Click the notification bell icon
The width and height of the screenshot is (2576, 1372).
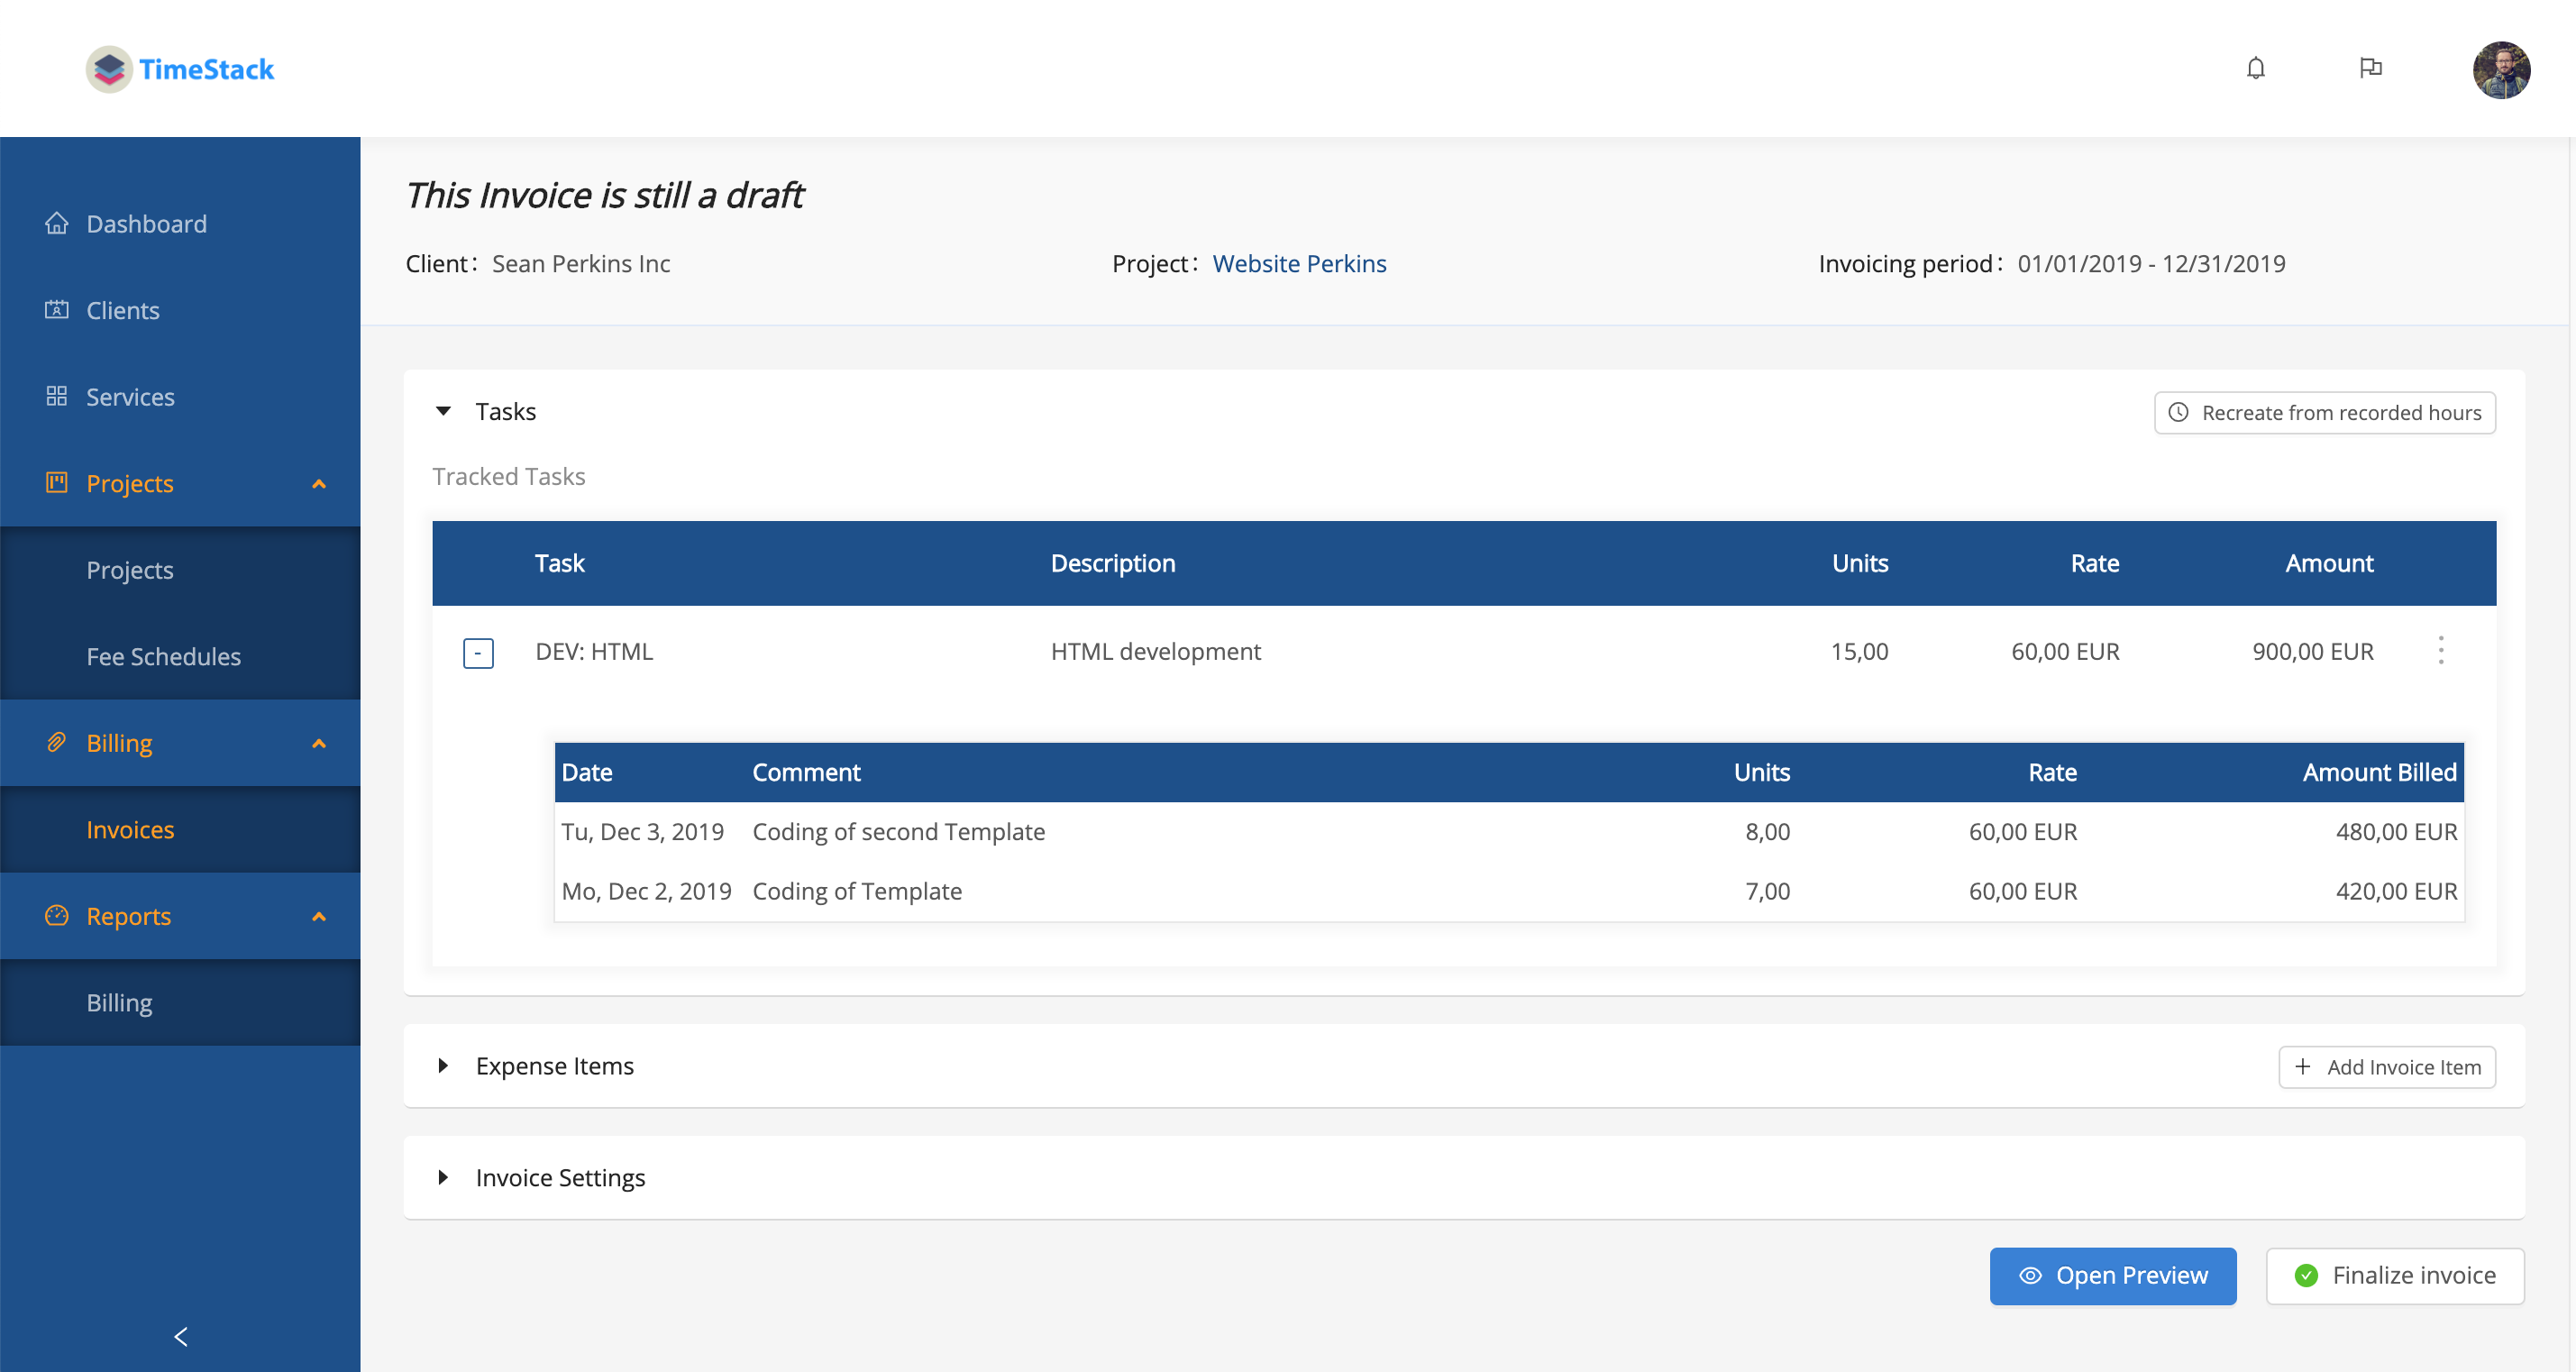point(2255,68)
